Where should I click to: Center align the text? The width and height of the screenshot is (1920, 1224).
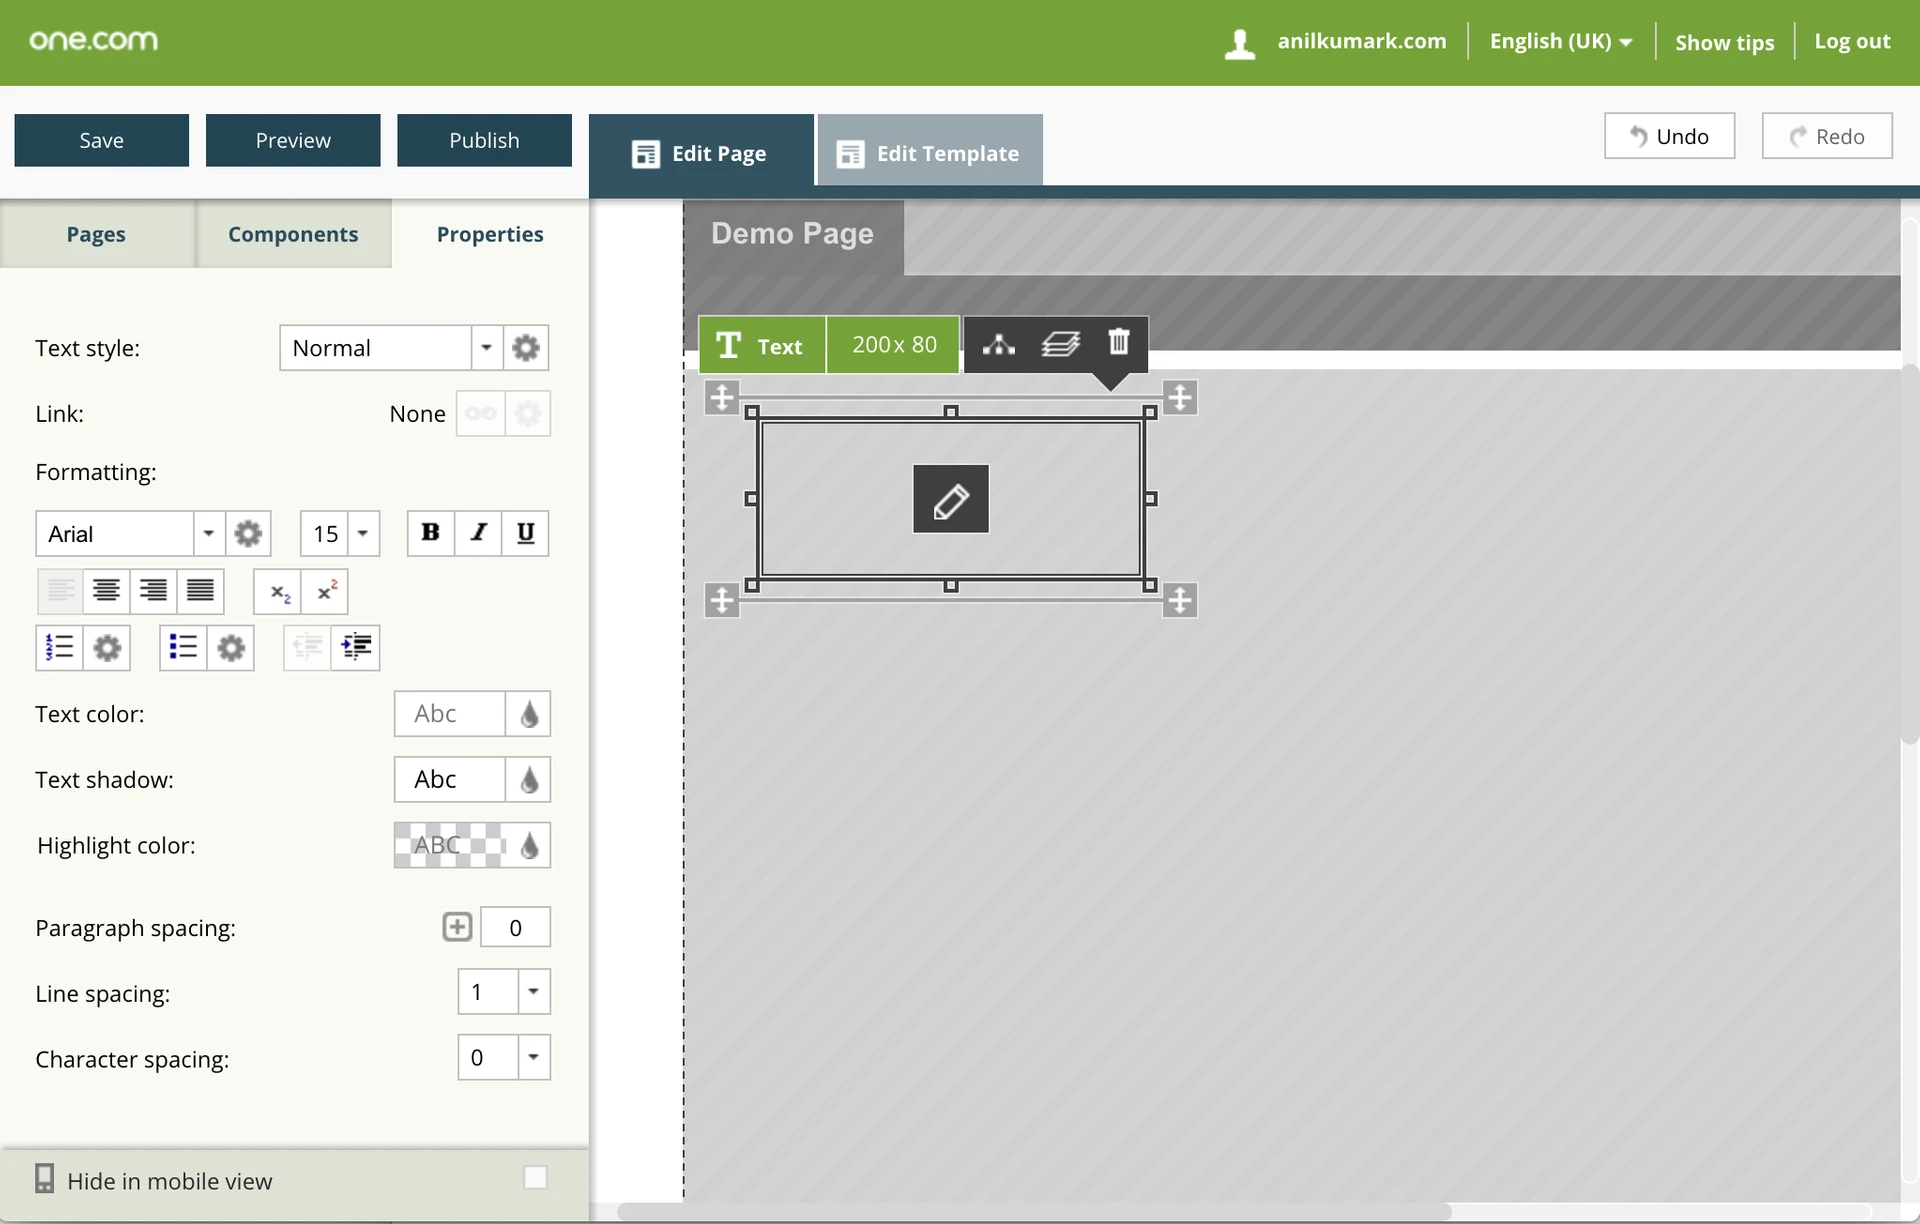click(x=106, y=591)
